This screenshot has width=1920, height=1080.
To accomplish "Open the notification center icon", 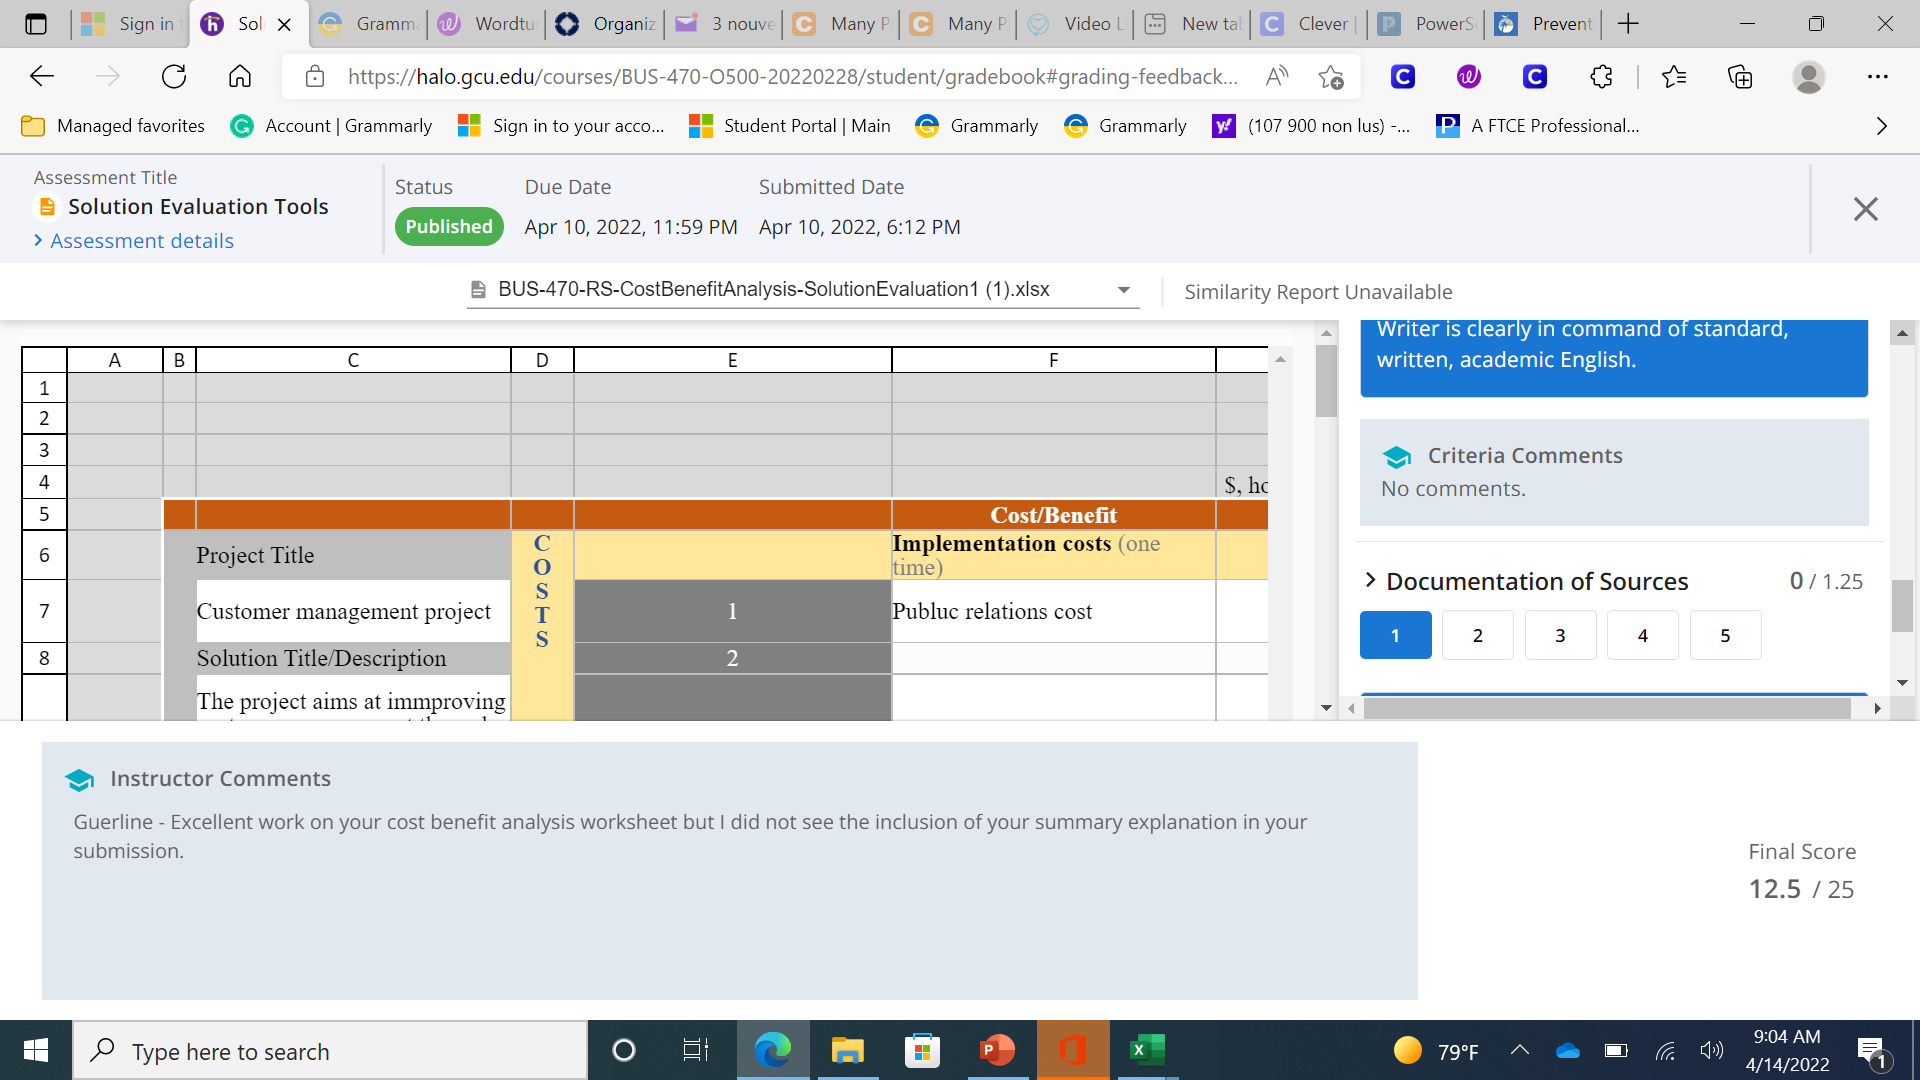I will 1871,1051.
